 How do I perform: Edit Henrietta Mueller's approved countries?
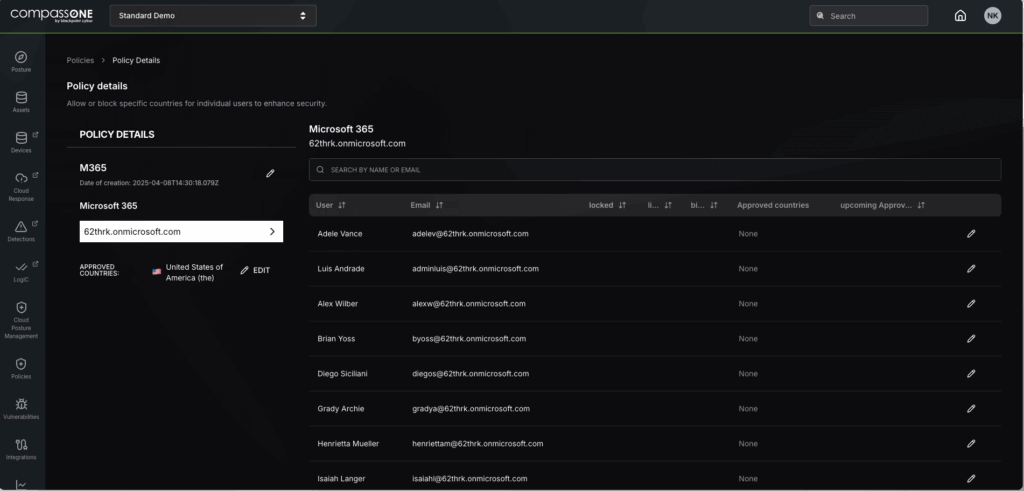click(971, 443)
